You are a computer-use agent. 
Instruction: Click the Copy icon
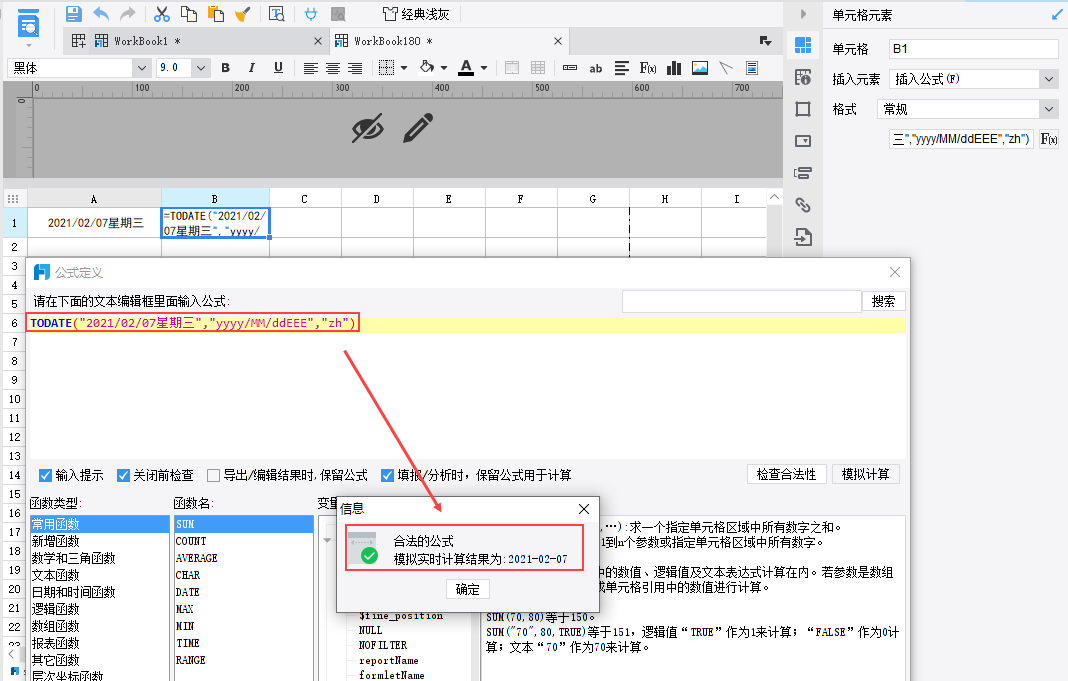(189, 14)
